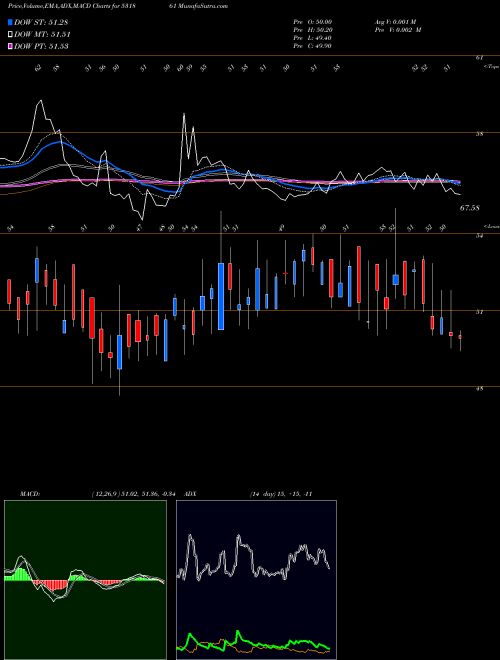Click the 'Avg V: 0.001 M' volume text

pos(395,21)
